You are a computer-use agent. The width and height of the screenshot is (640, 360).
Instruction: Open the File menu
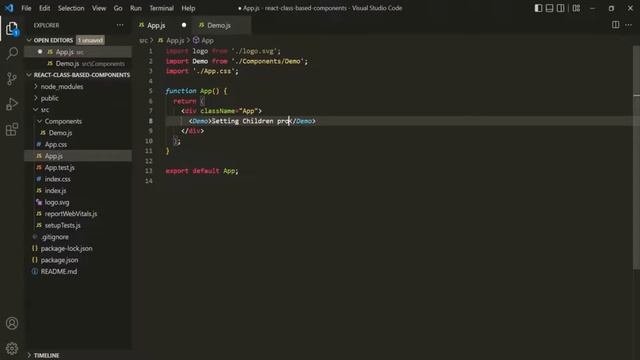[26, 8]
